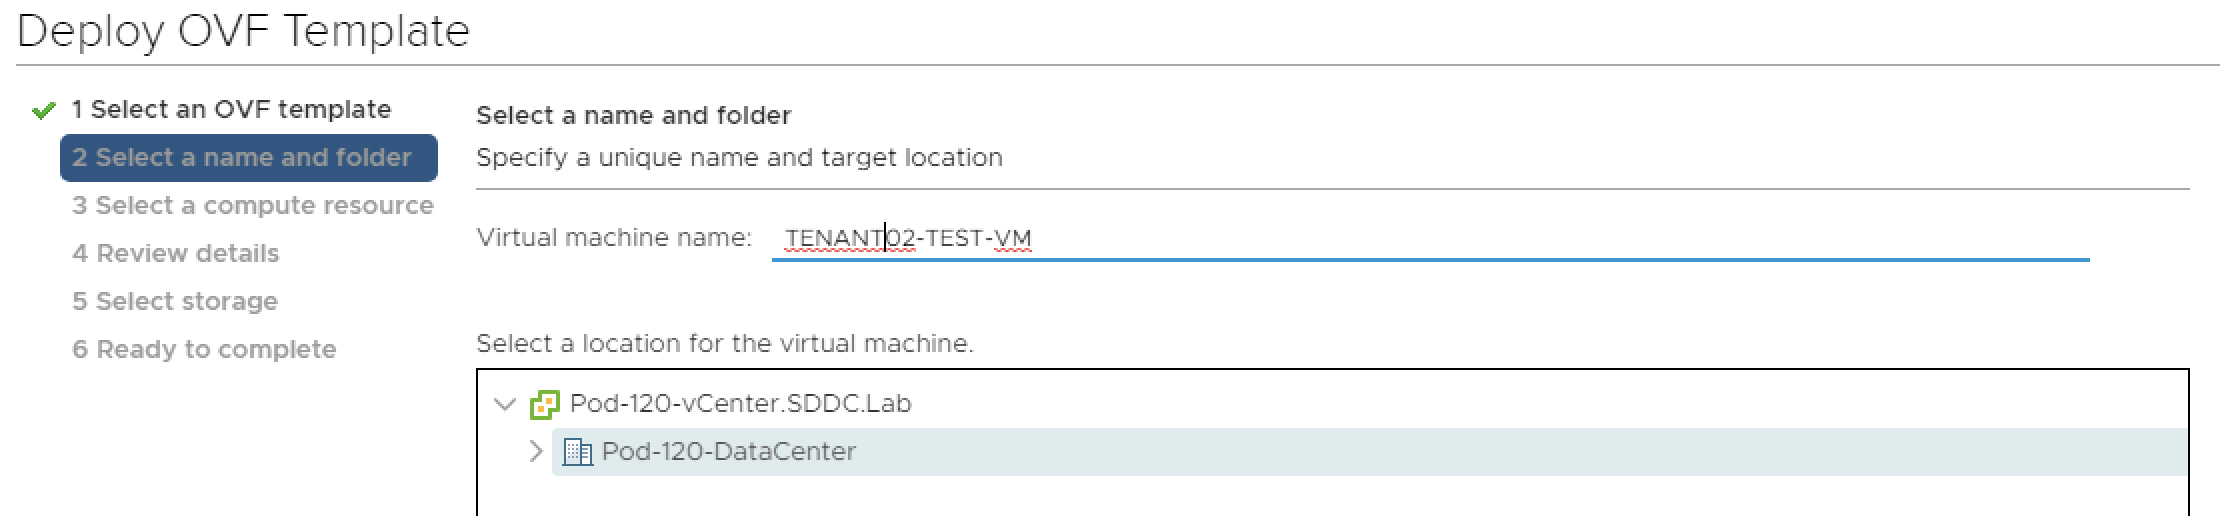Open step 3 Select a compute resource
The image size is (2230, 516).
(x=253, y=206)
